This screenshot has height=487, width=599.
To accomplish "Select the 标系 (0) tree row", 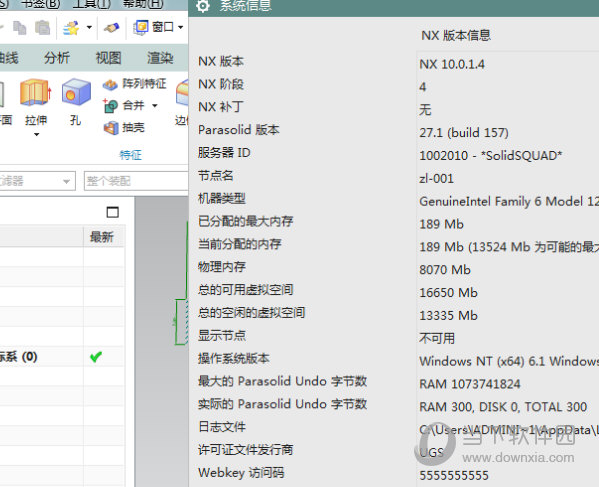I will (62, 357).
